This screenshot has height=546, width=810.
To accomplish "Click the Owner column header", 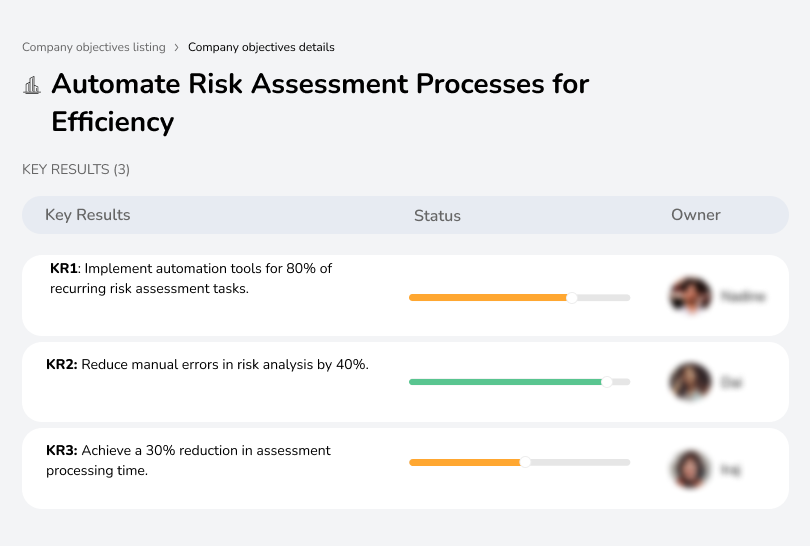I will tap(695, 215).
